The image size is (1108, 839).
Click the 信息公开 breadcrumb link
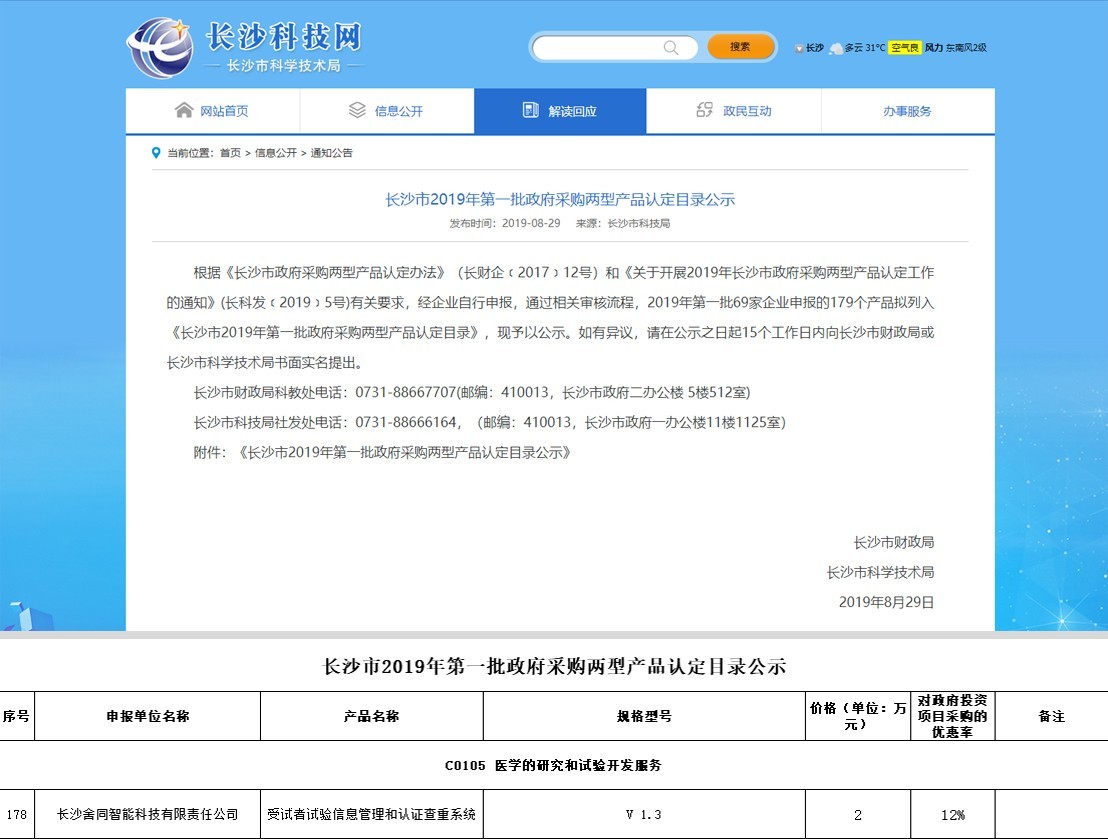(x=275, y=153)
